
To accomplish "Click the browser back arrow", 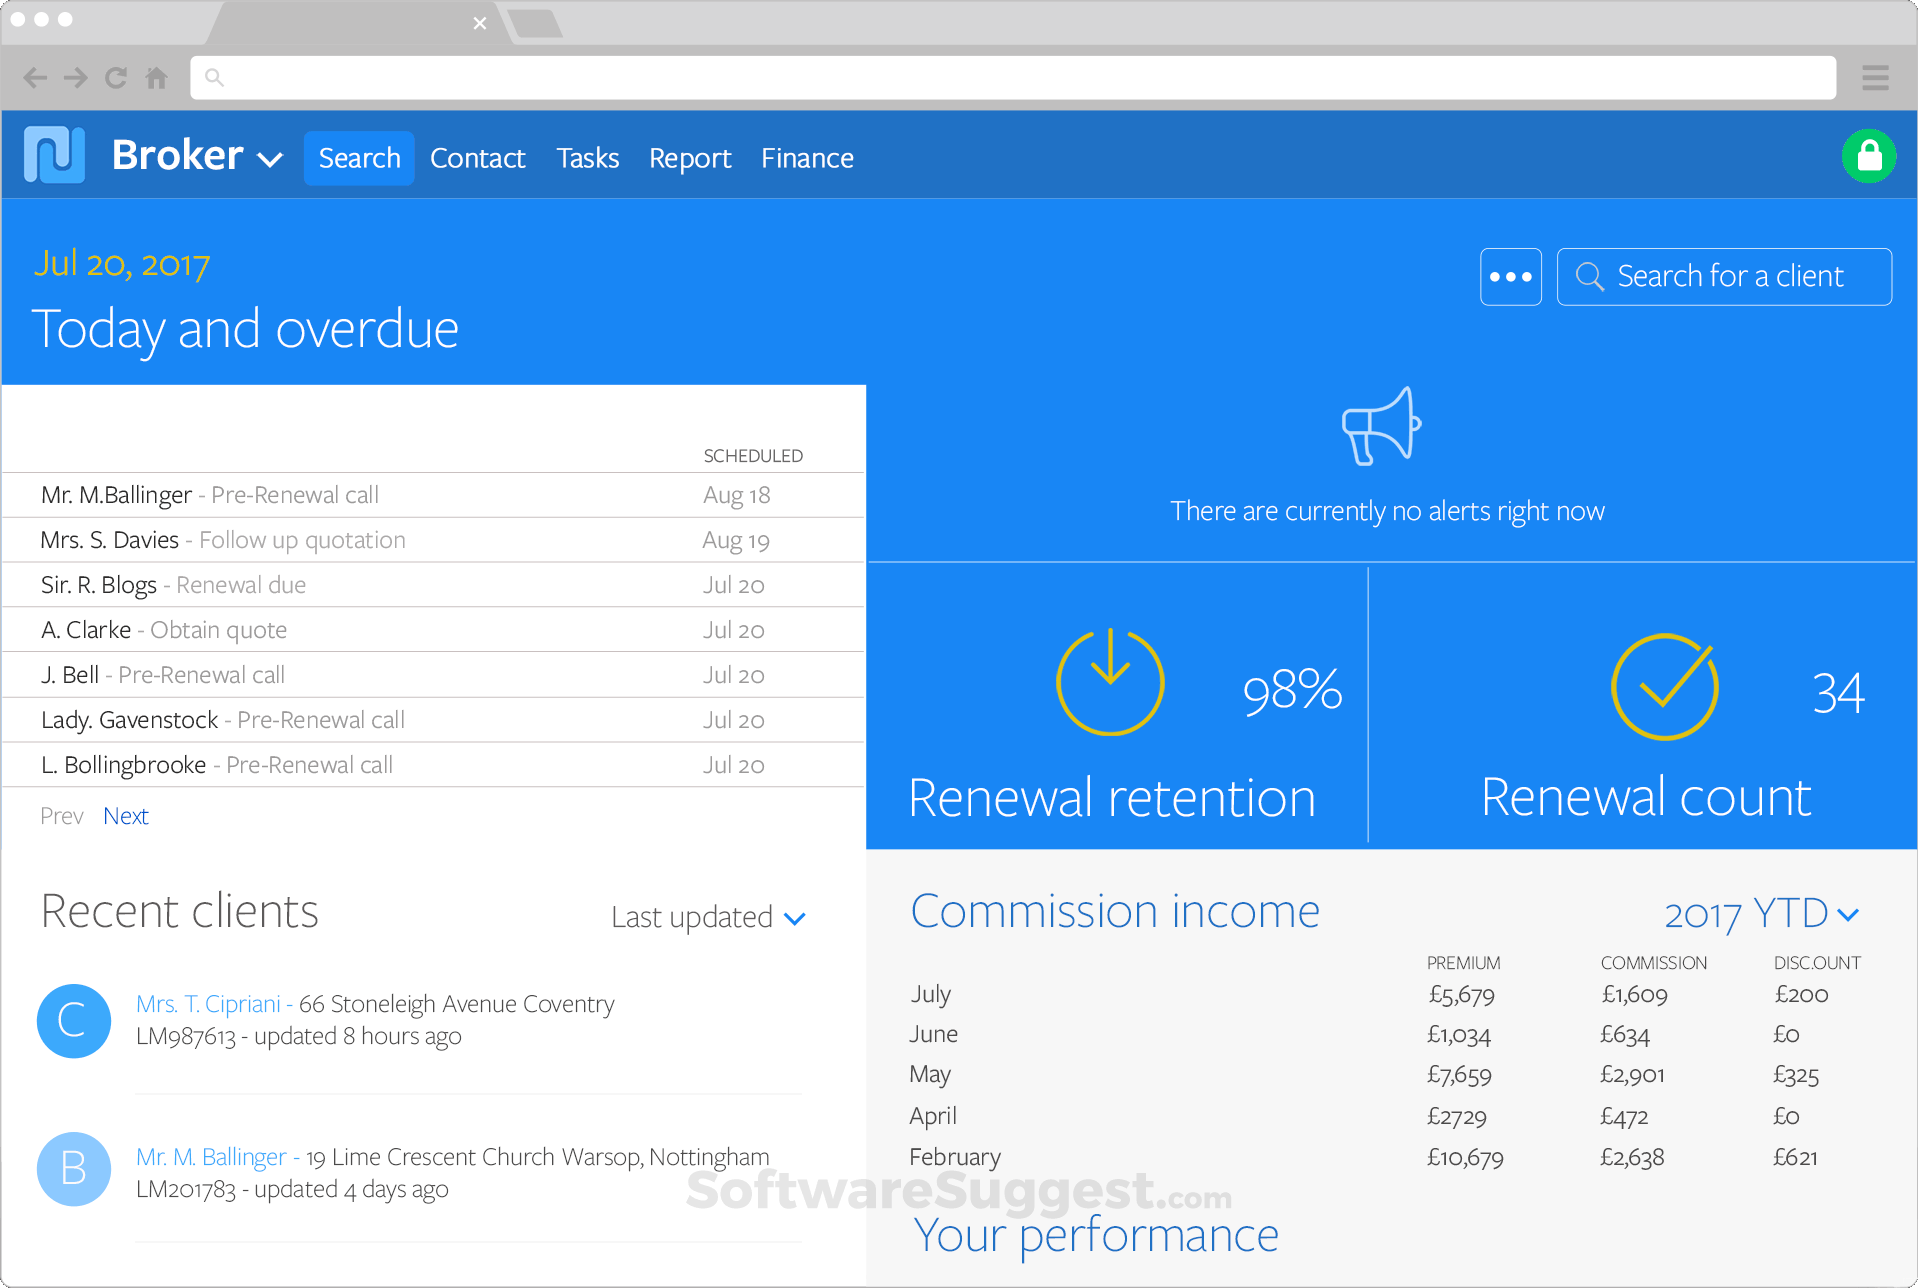I will (x=35, y=77).
